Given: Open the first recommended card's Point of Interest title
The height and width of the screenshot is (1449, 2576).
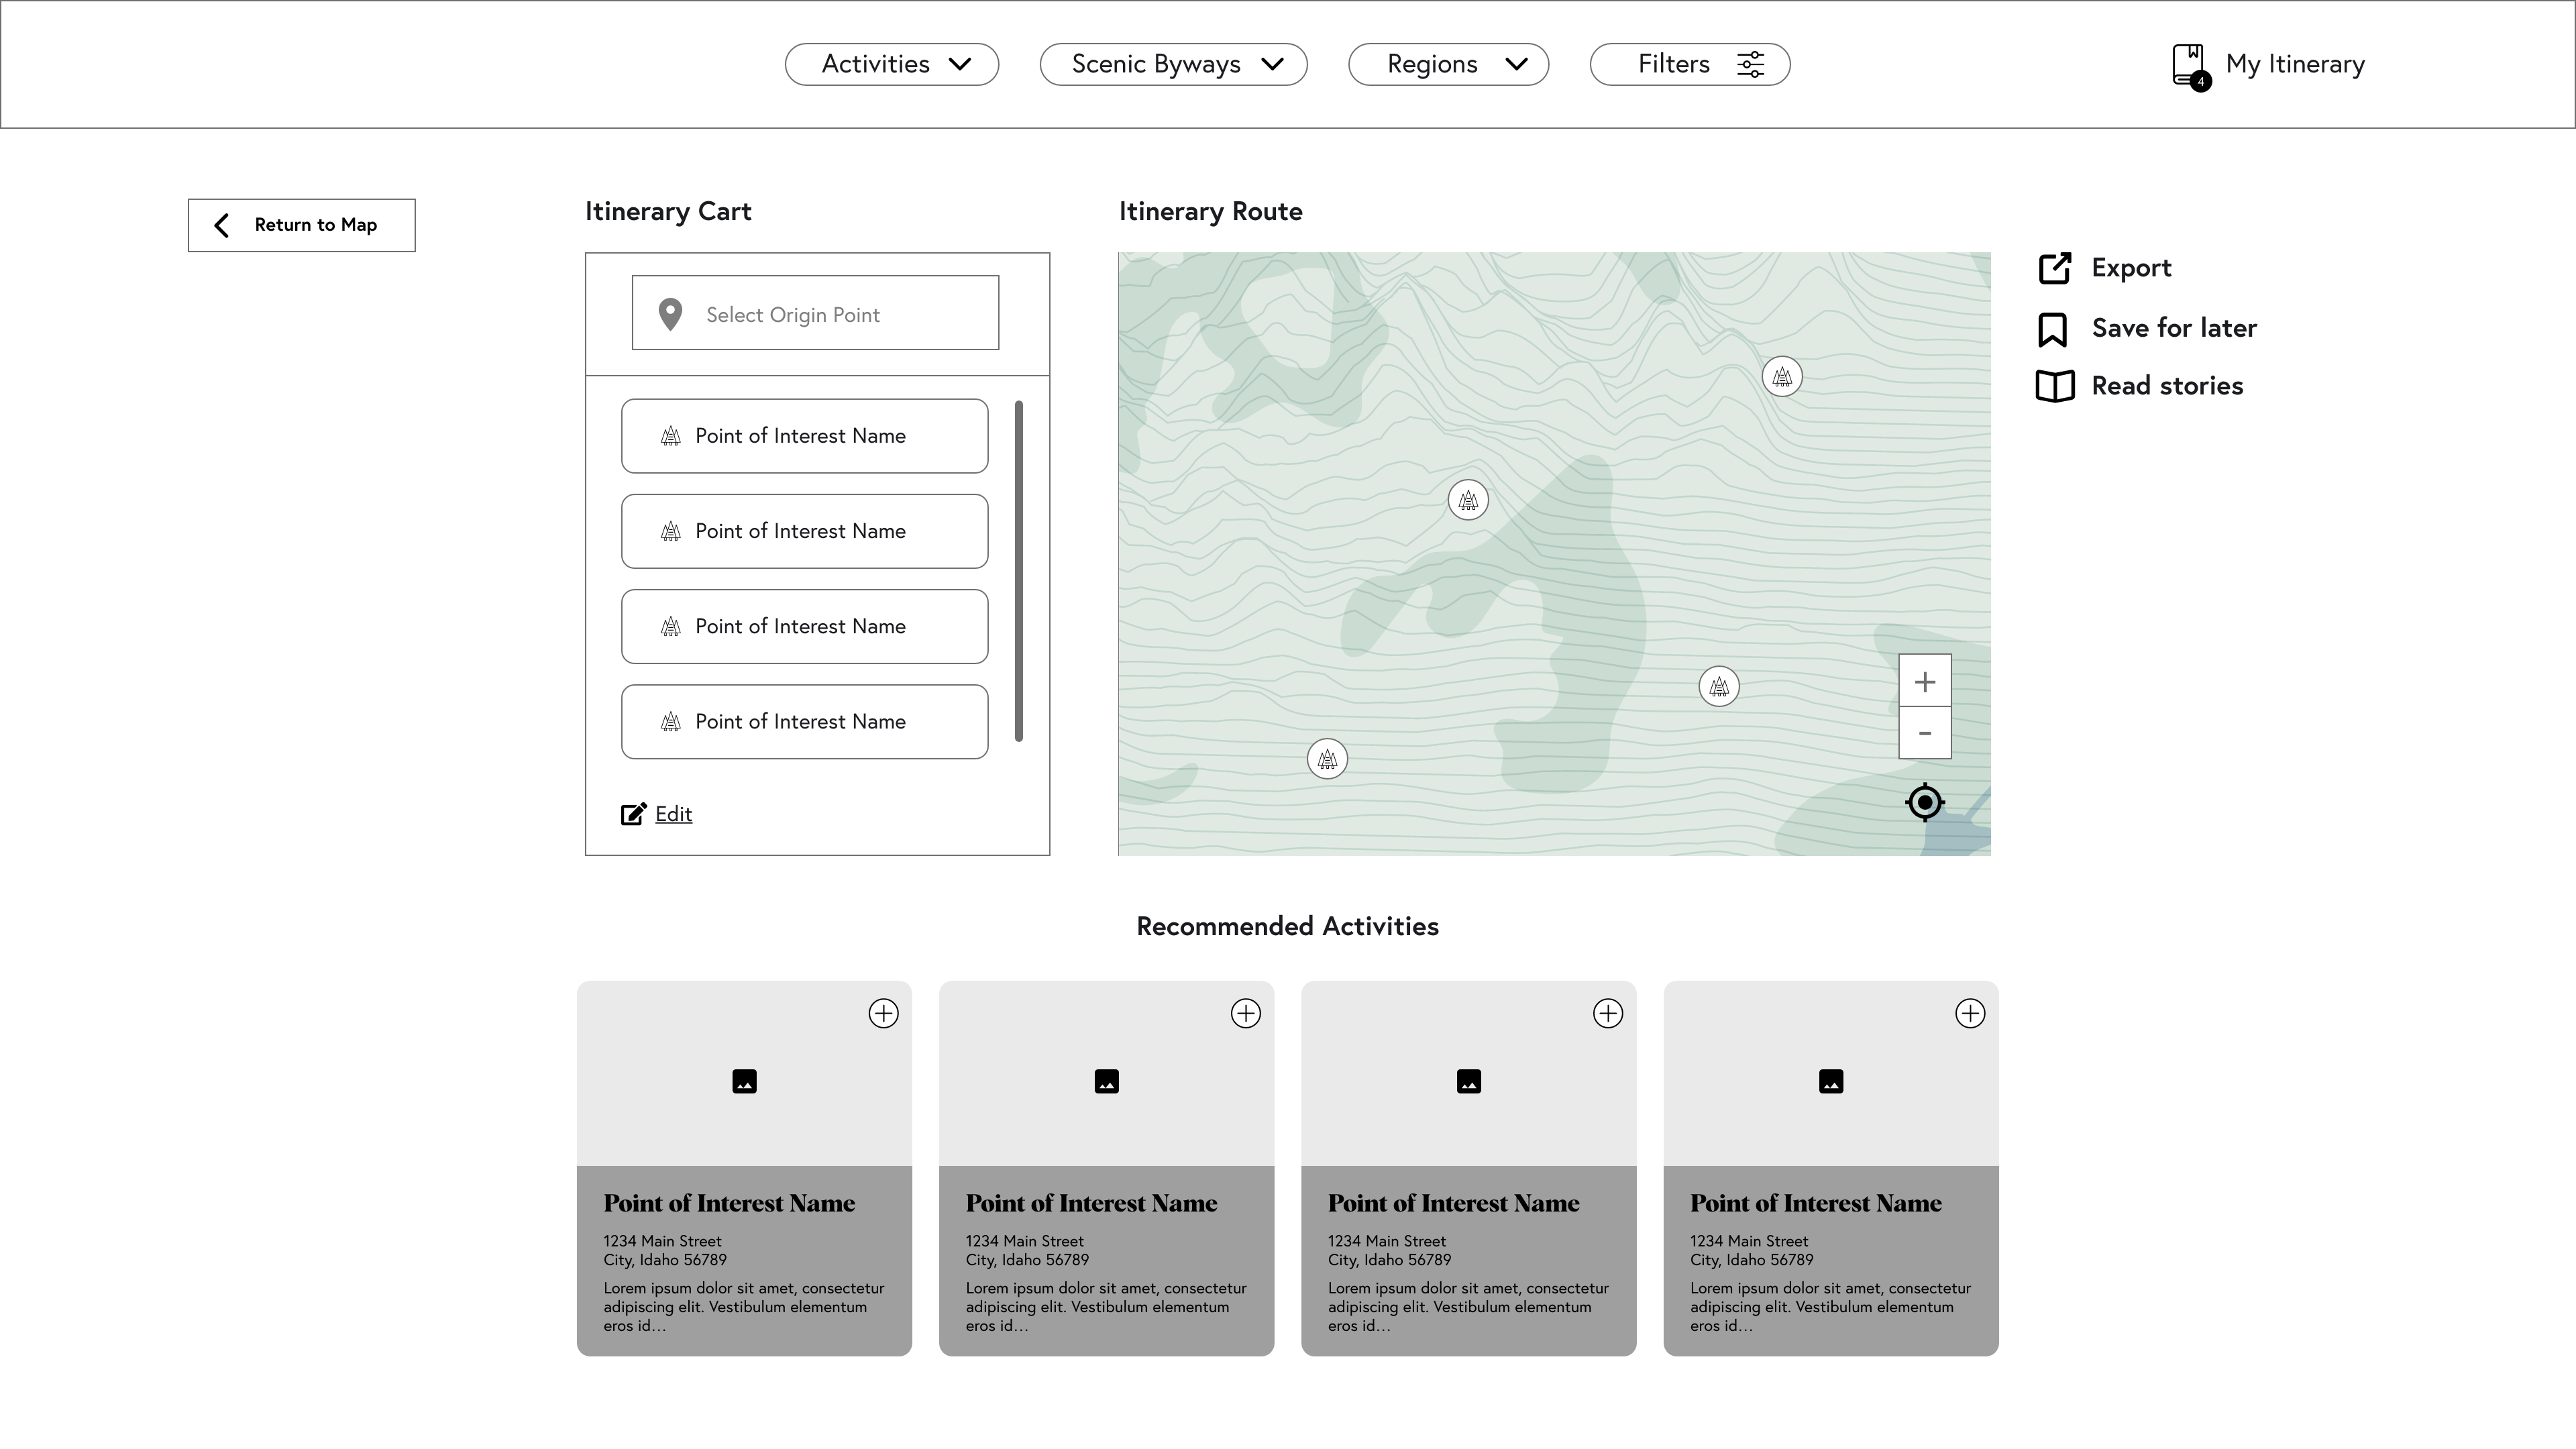Looking at the screenshot, I should 729,1203.
